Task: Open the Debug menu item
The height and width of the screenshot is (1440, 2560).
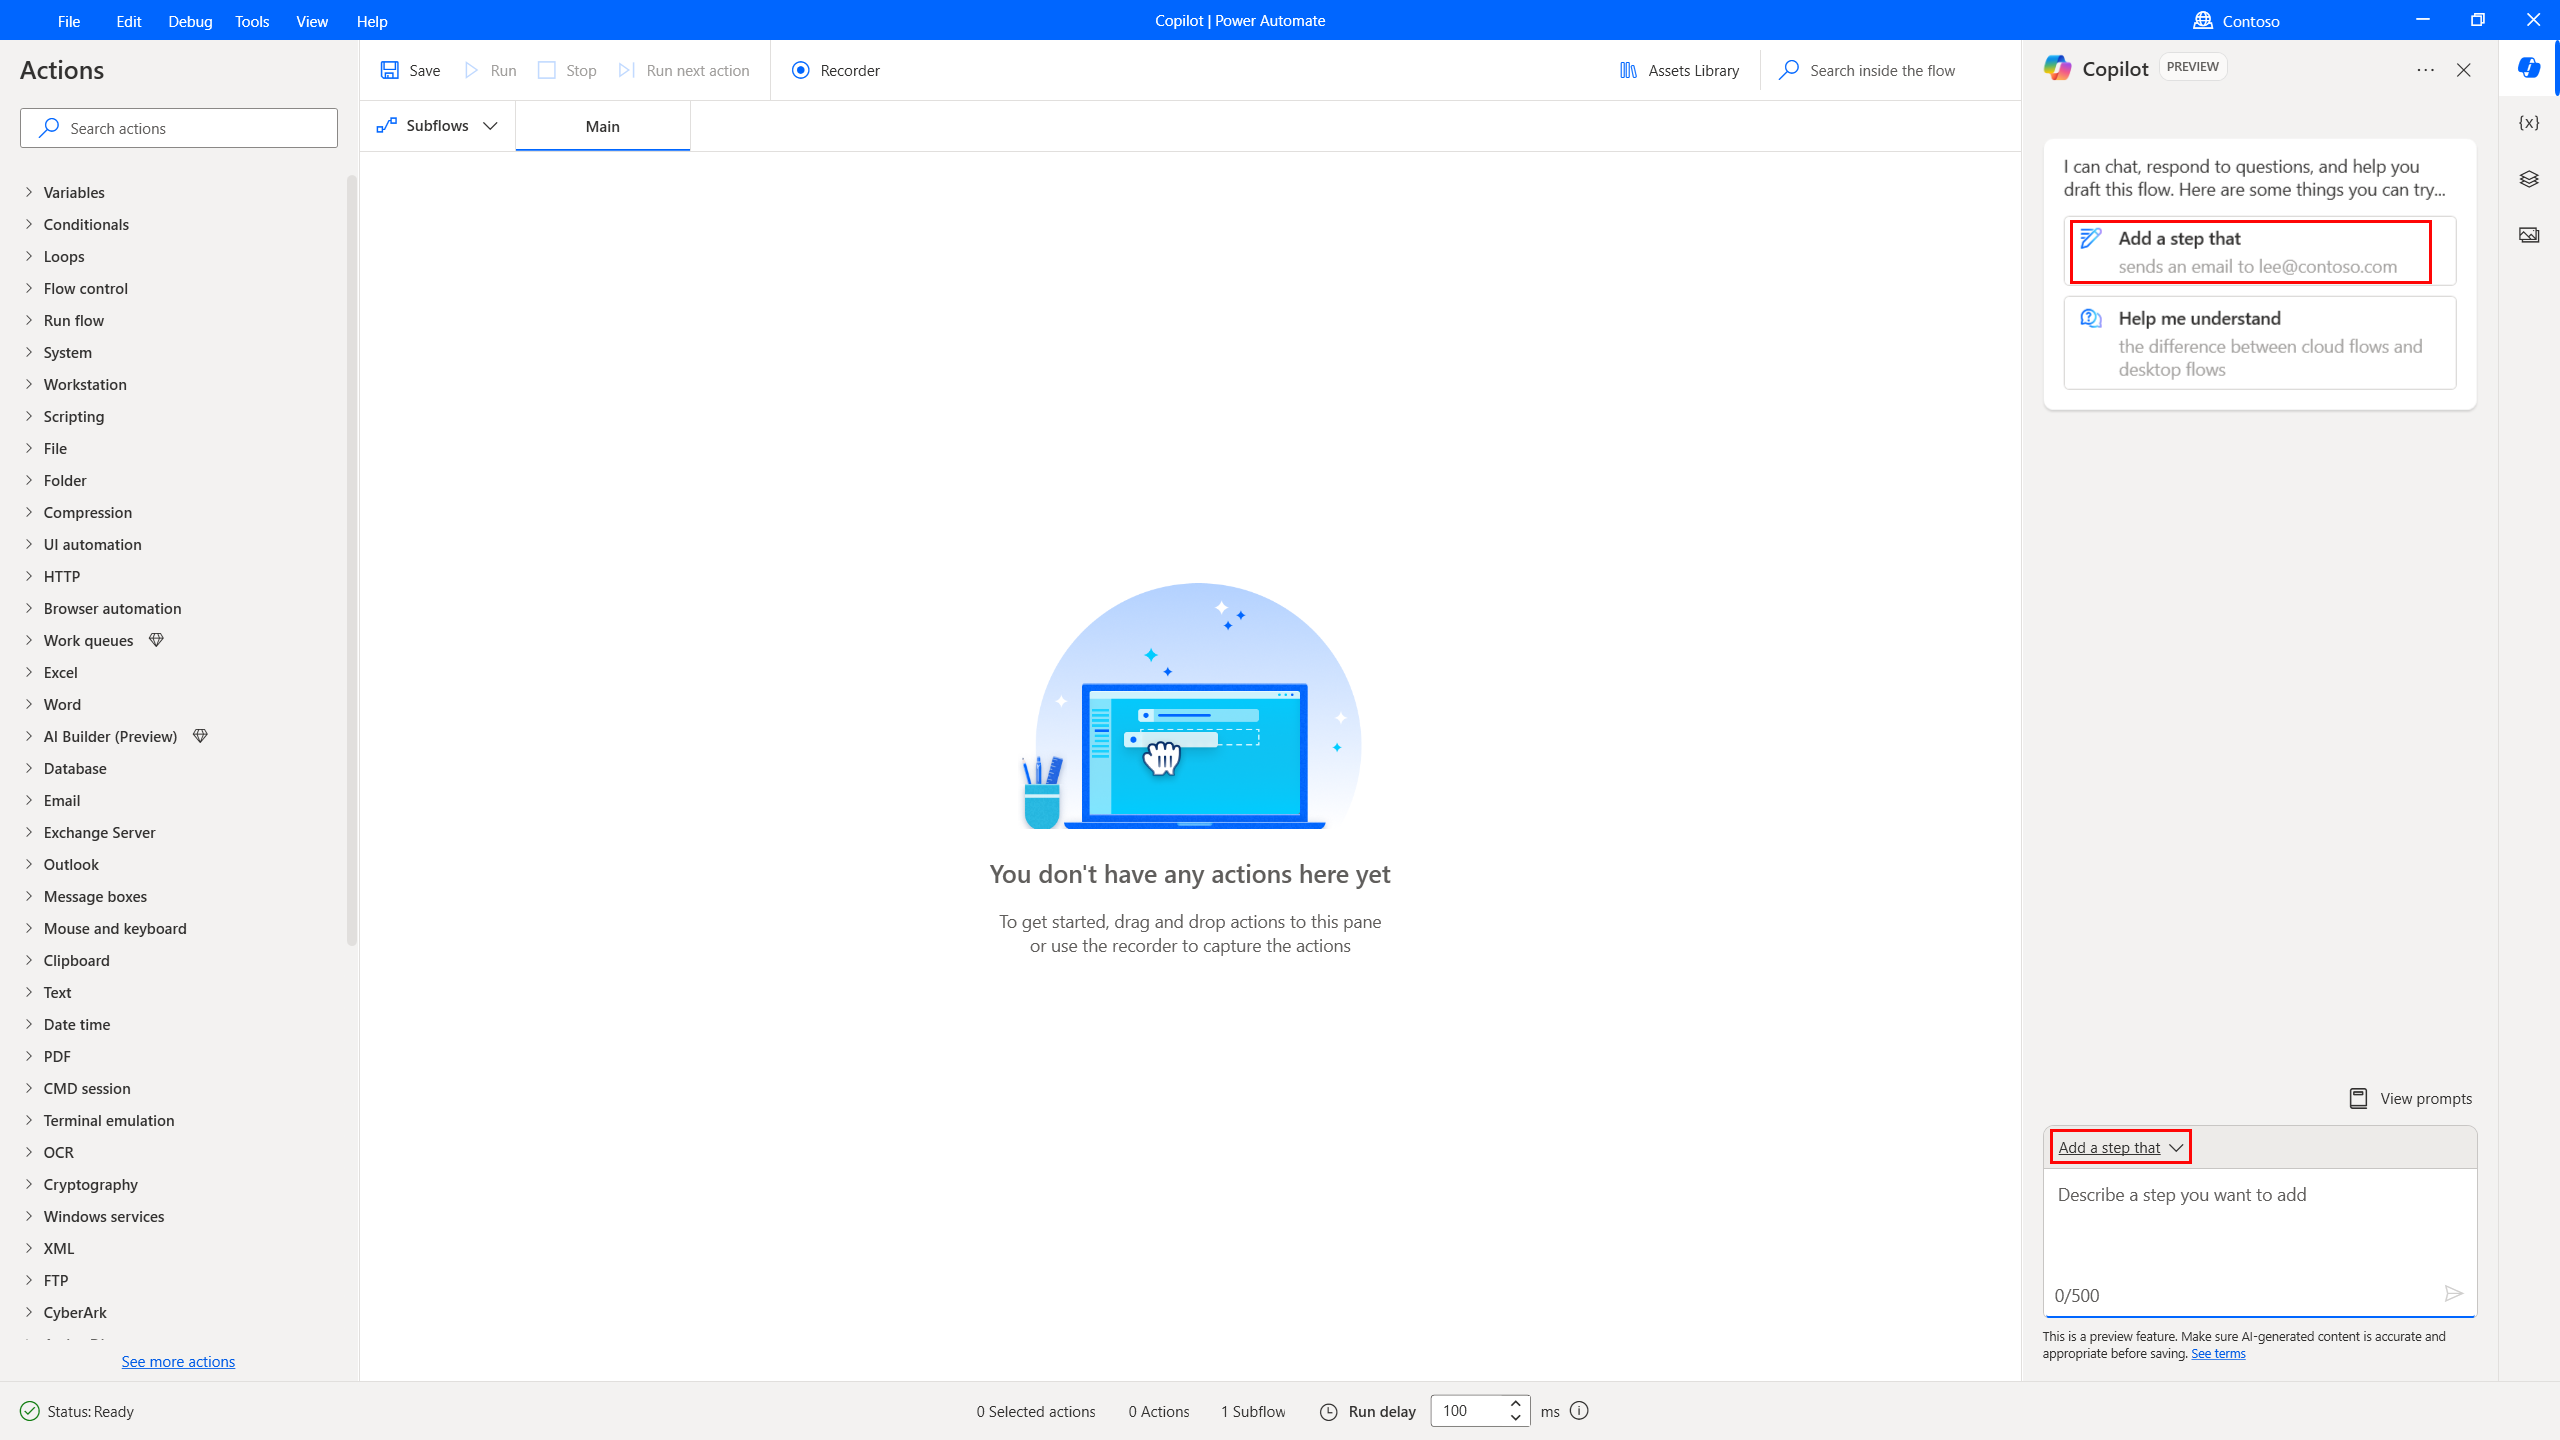Action: (x=190, y=21)
